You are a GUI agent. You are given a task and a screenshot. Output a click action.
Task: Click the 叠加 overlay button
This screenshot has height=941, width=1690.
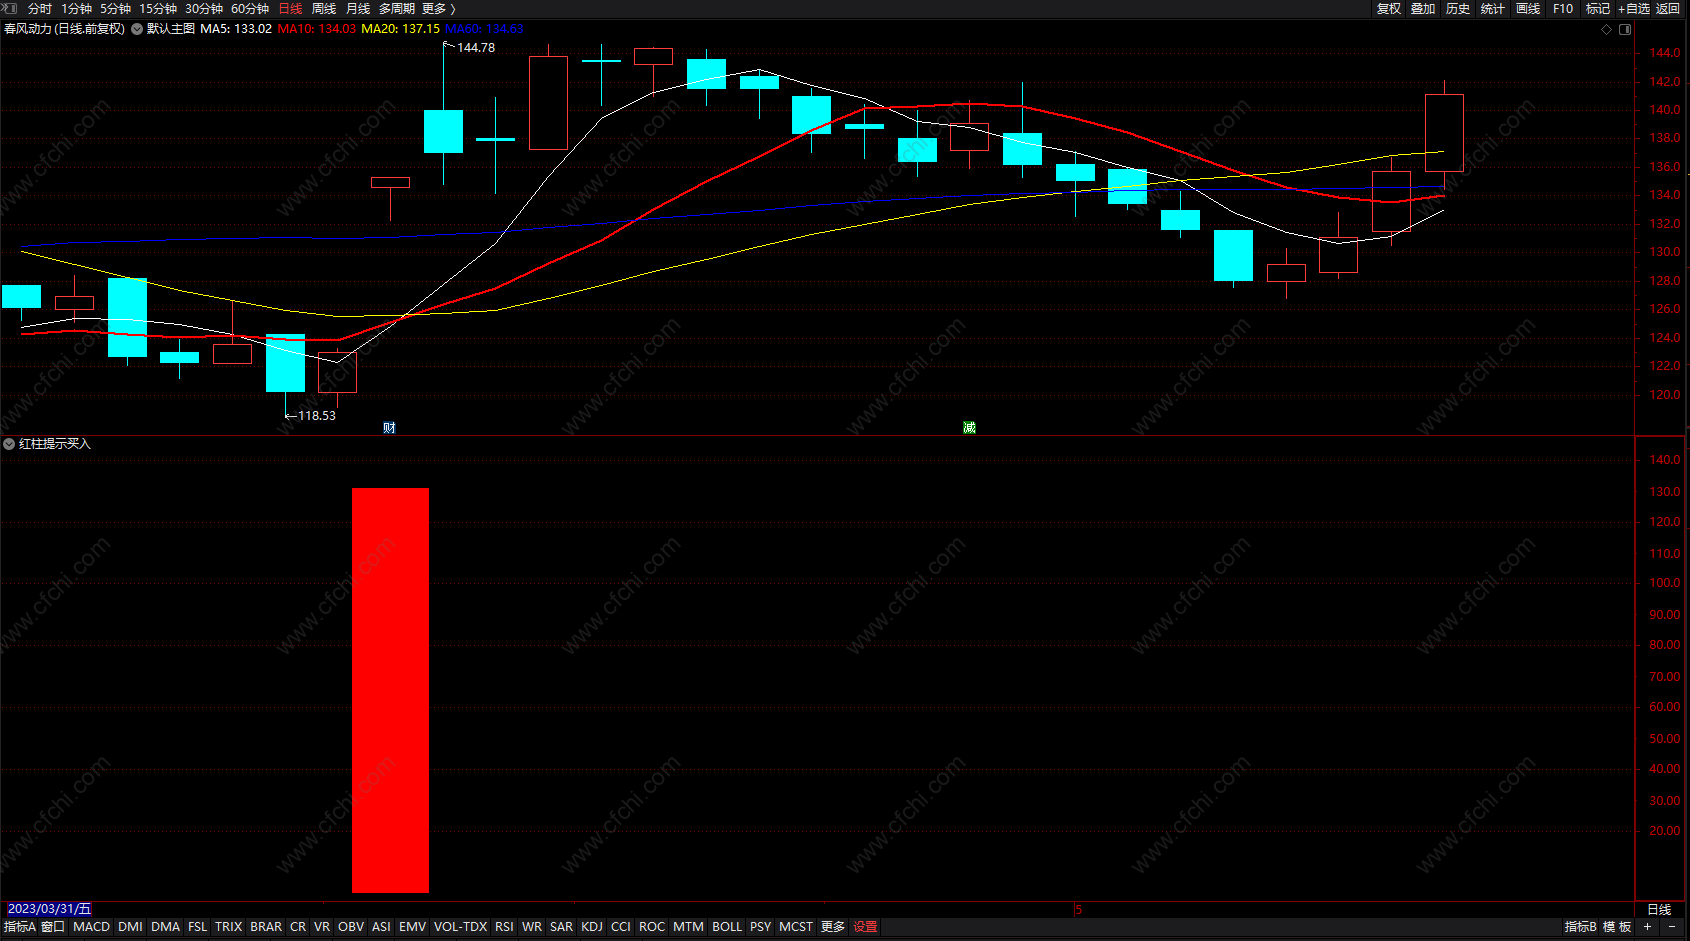[x=1423, y=9]
